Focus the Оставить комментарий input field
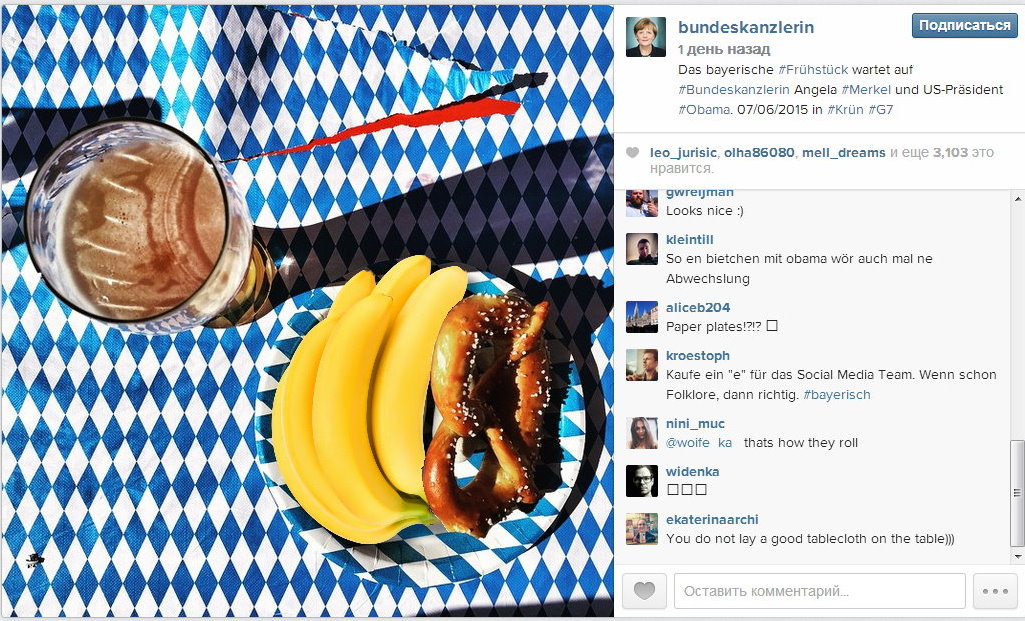The image size is (1025, 621). [x=820, y=591]
